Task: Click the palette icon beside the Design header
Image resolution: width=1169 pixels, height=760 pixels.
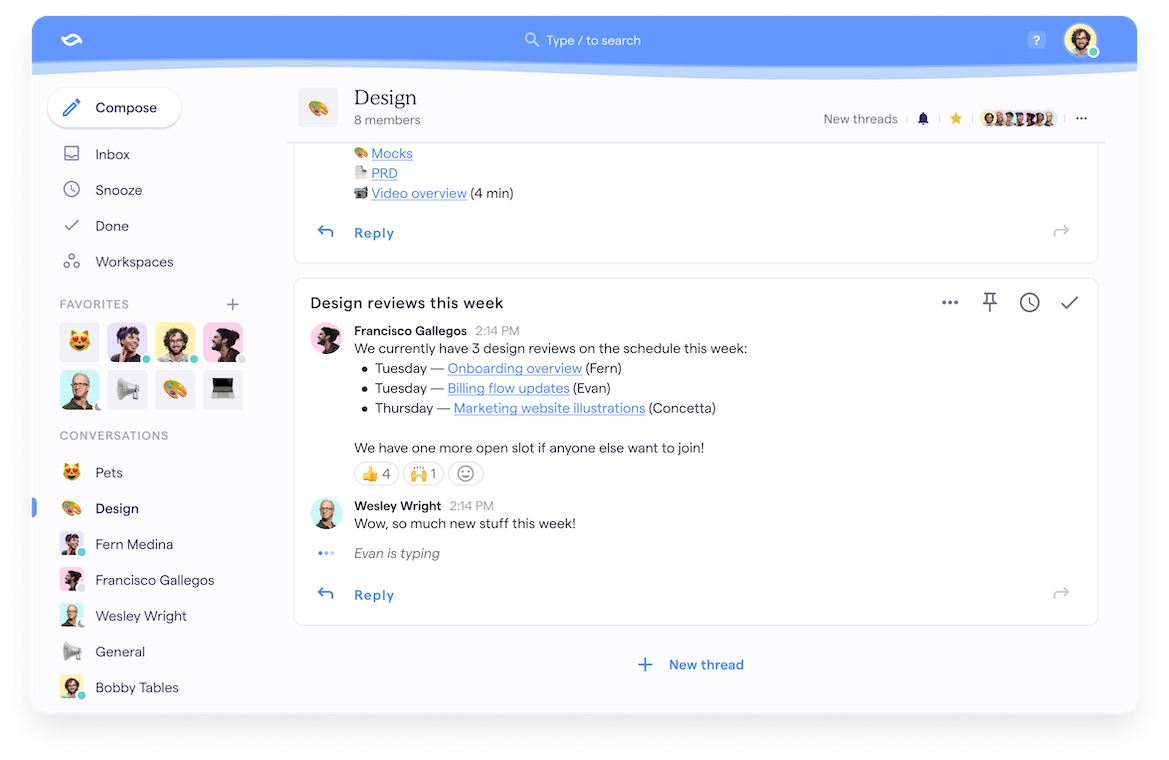Action: pyautogui.click(x=318, y=106)
